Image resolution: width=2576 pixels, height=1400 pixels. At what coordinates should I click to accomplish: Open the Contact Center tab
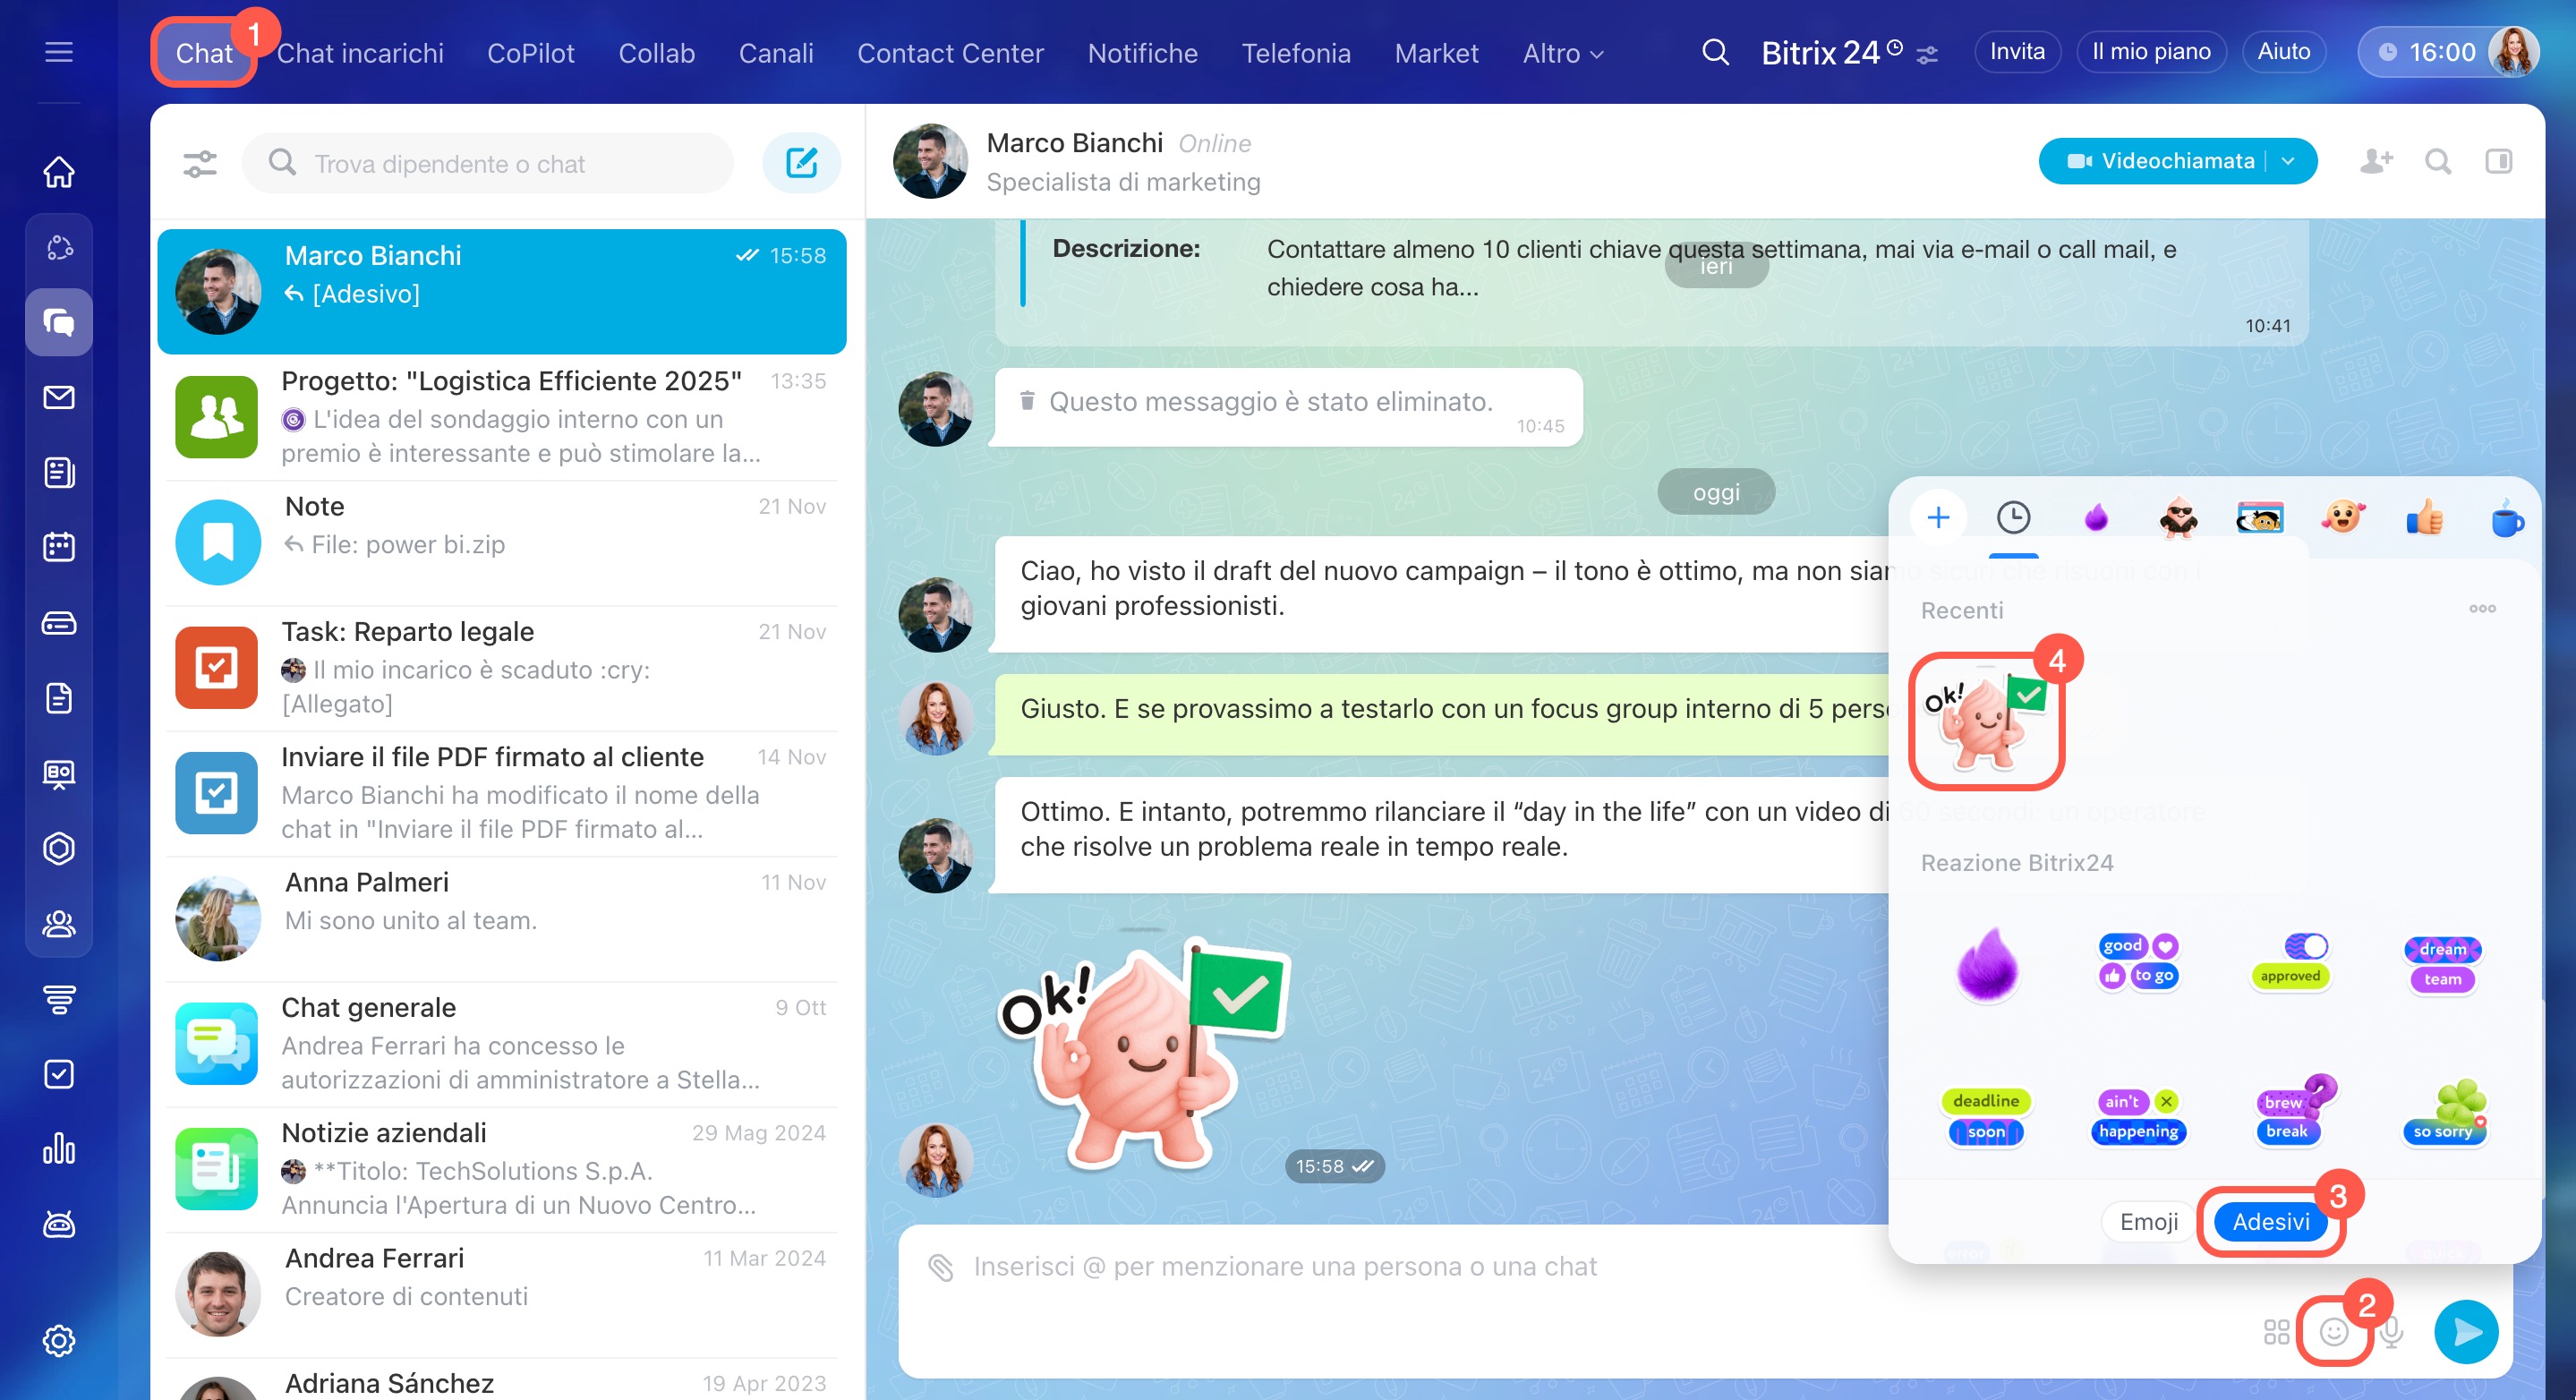(x=950, y=53)
